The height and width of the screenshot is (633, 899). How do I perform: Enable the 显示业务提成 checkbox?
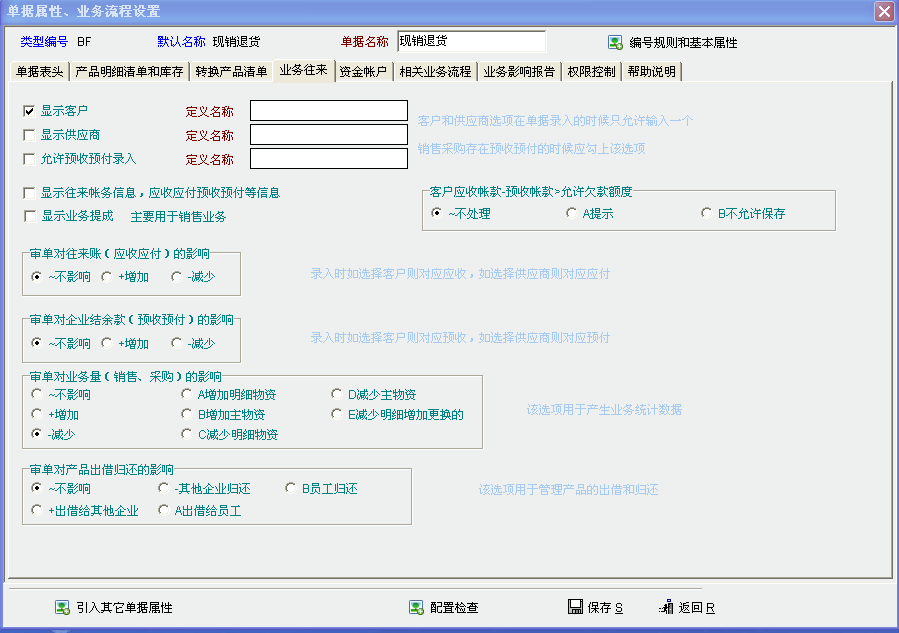29,216
